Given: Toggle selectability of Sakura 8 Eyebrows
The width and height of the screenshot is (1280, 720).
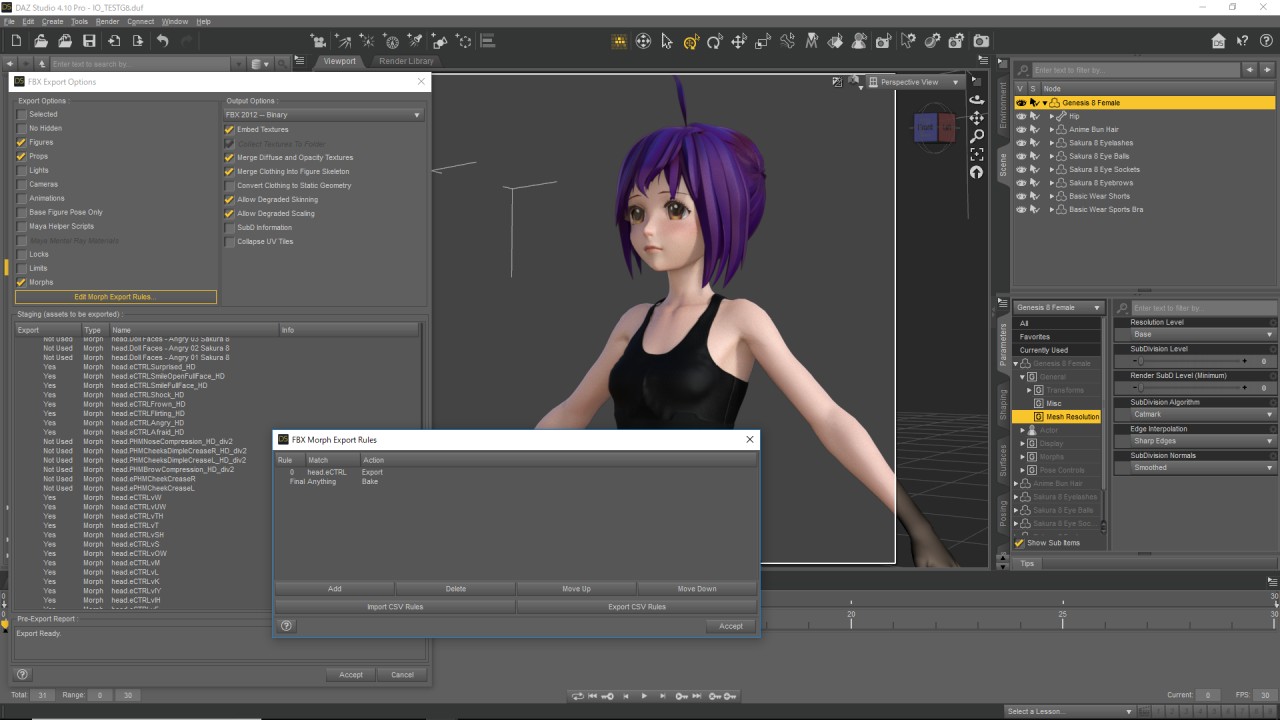Looking at the screenshot, I should point(1035,183).
